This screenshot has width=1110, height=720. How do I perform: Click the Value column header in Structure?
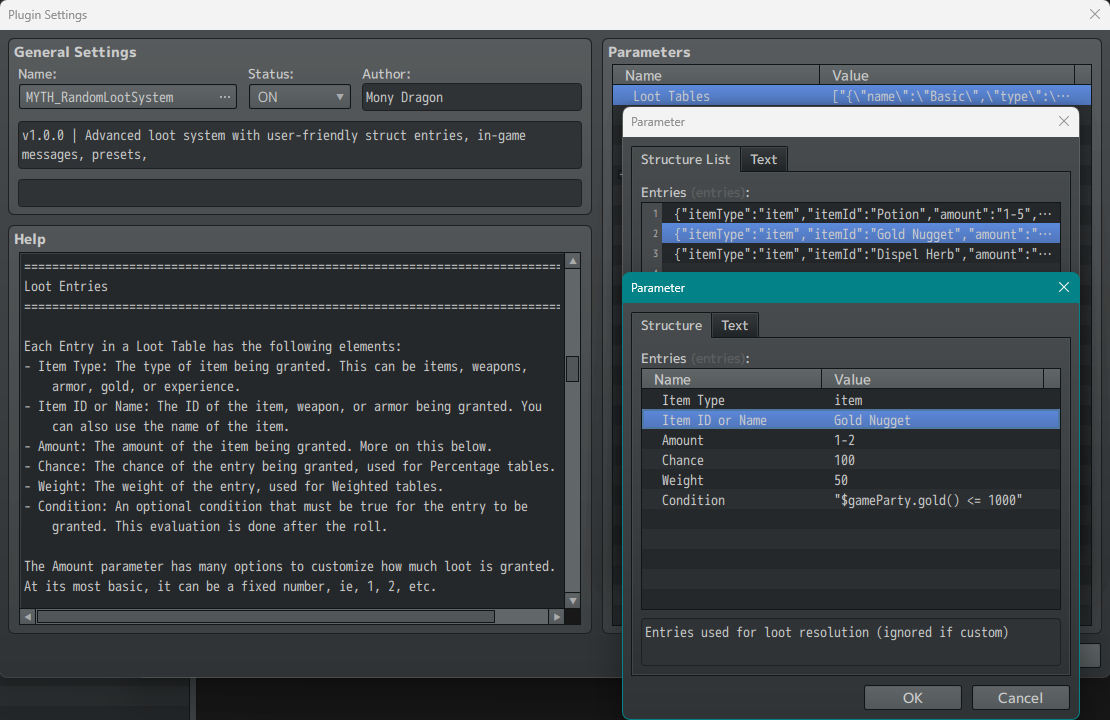pos(932,379)
